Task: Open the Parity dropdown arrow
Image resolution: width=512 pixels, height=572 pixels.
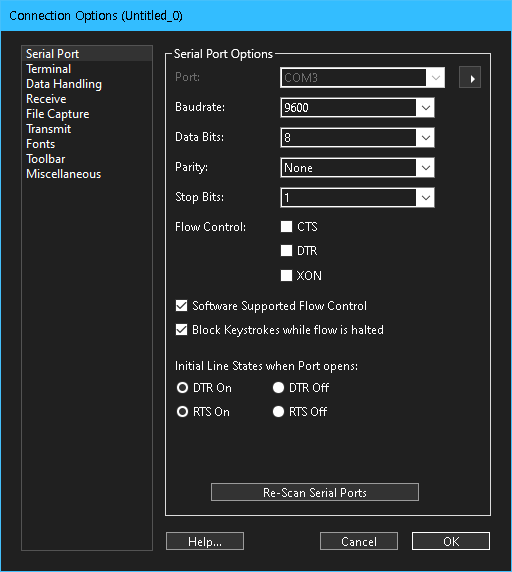Action: pyautogui.click(x=426, y=168)
